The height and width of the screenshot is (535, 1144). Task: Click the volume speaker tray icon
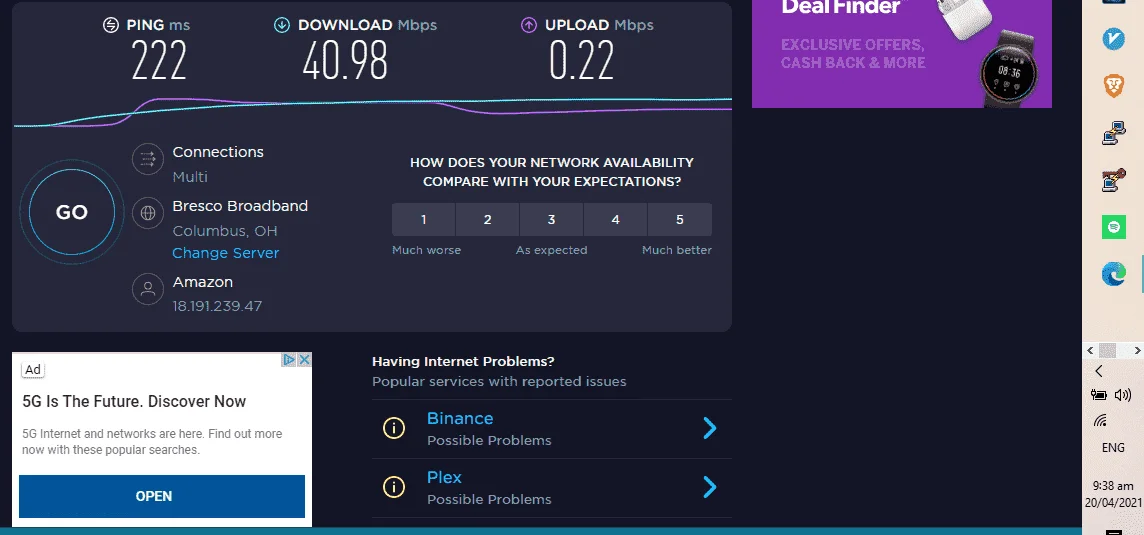(1123, 396)
